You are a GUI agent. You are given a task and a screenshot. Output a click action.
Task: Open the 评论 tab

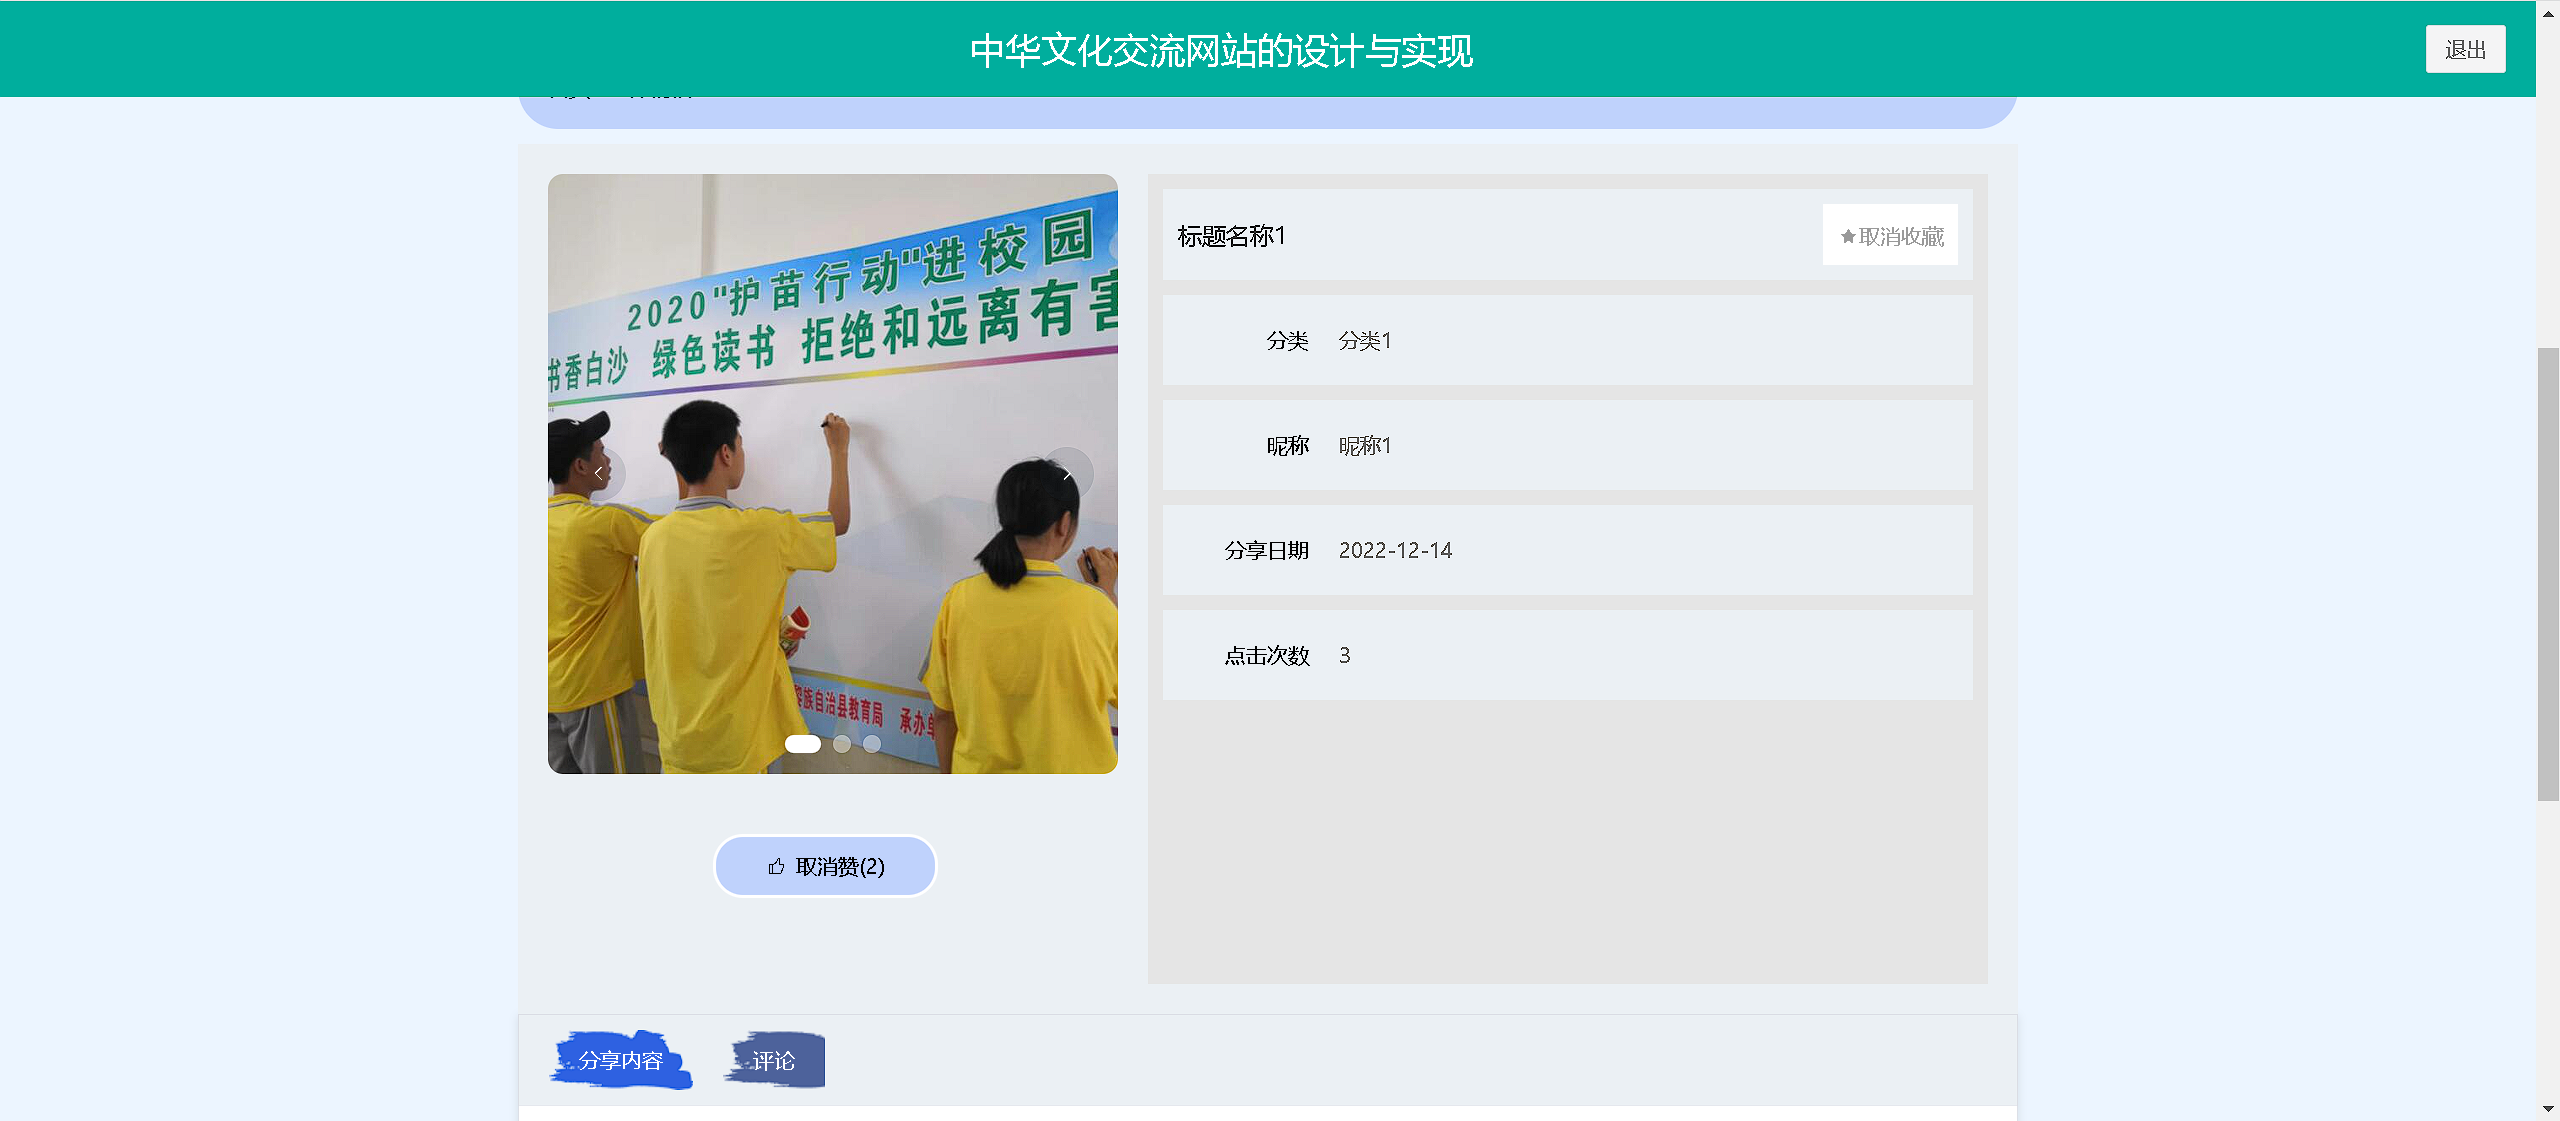pyautogui.click(x=774, y=1060)
